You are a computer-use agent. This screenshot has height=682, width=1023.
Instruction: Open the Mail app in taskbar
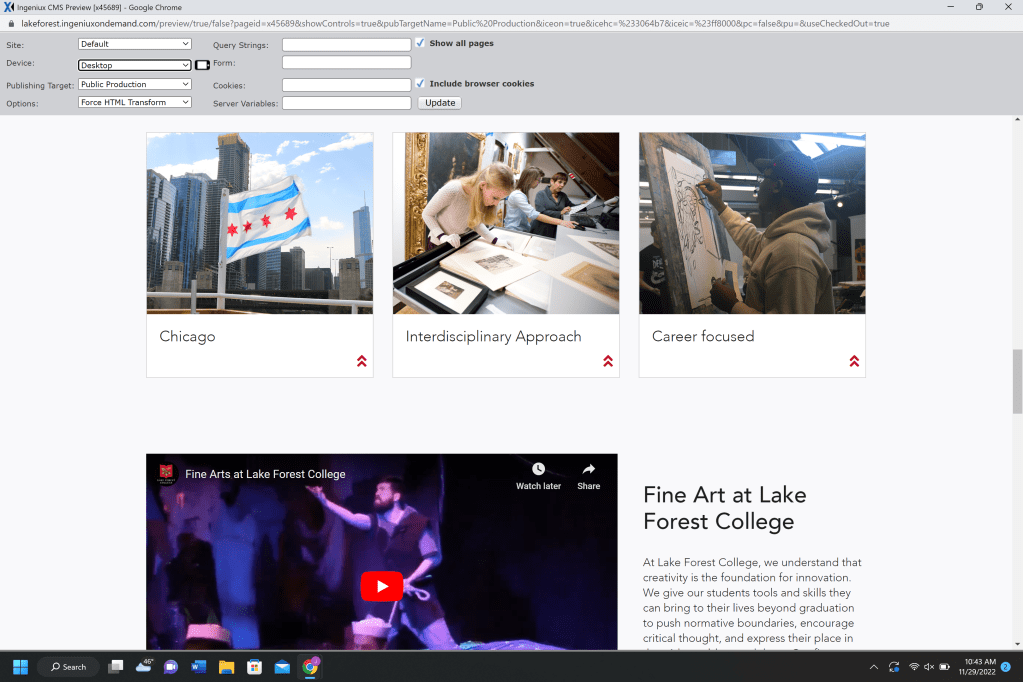pyautogui.click(x=282, y=667)
